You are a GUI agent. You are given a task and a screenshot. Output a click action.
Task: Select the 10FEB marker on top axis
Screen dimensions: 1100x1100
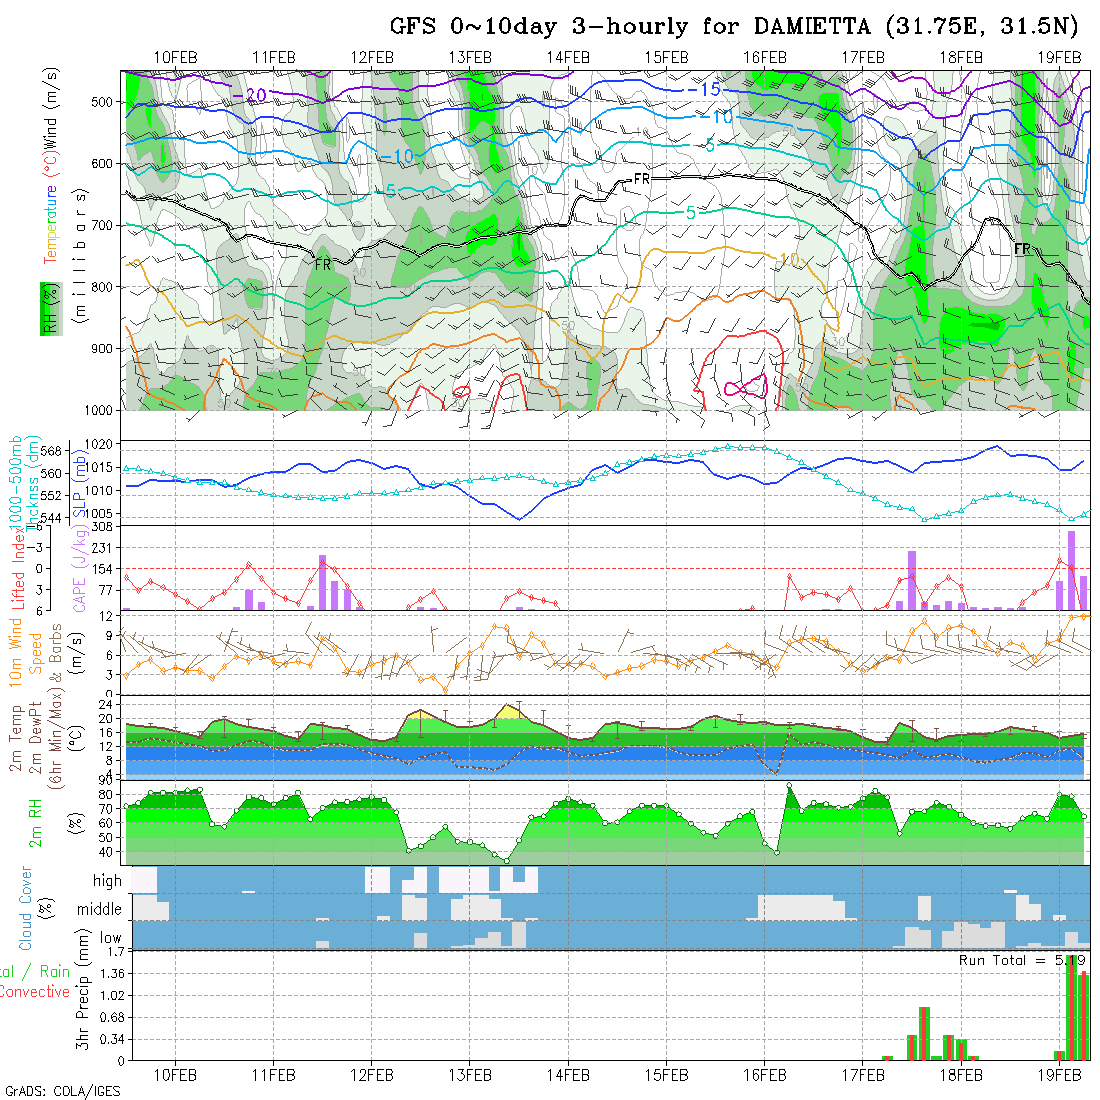[176, 57]
